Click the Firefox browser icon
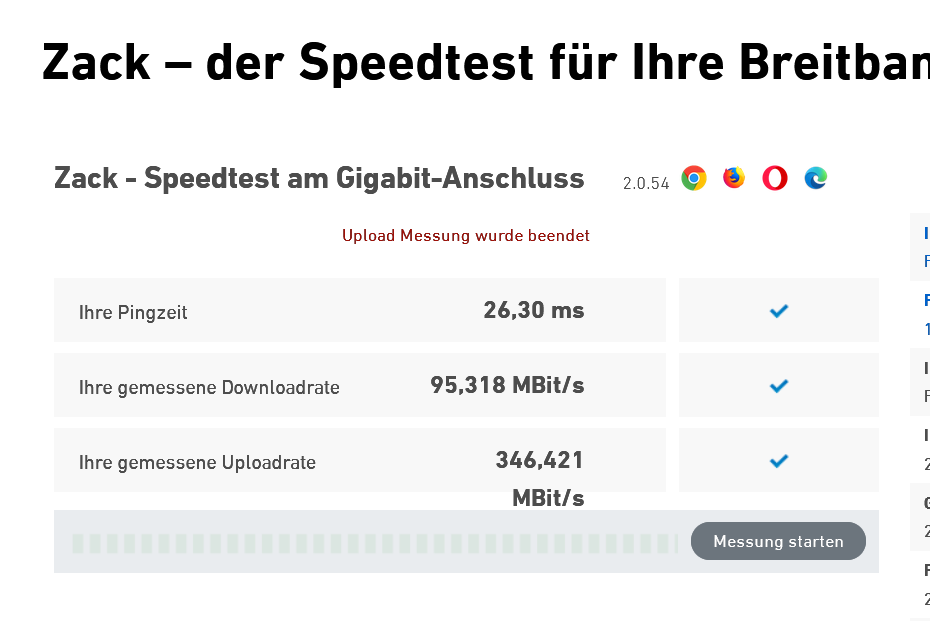The width and height of the screenshot is (930, 621). pyautogui.click(x=734, y=178)
